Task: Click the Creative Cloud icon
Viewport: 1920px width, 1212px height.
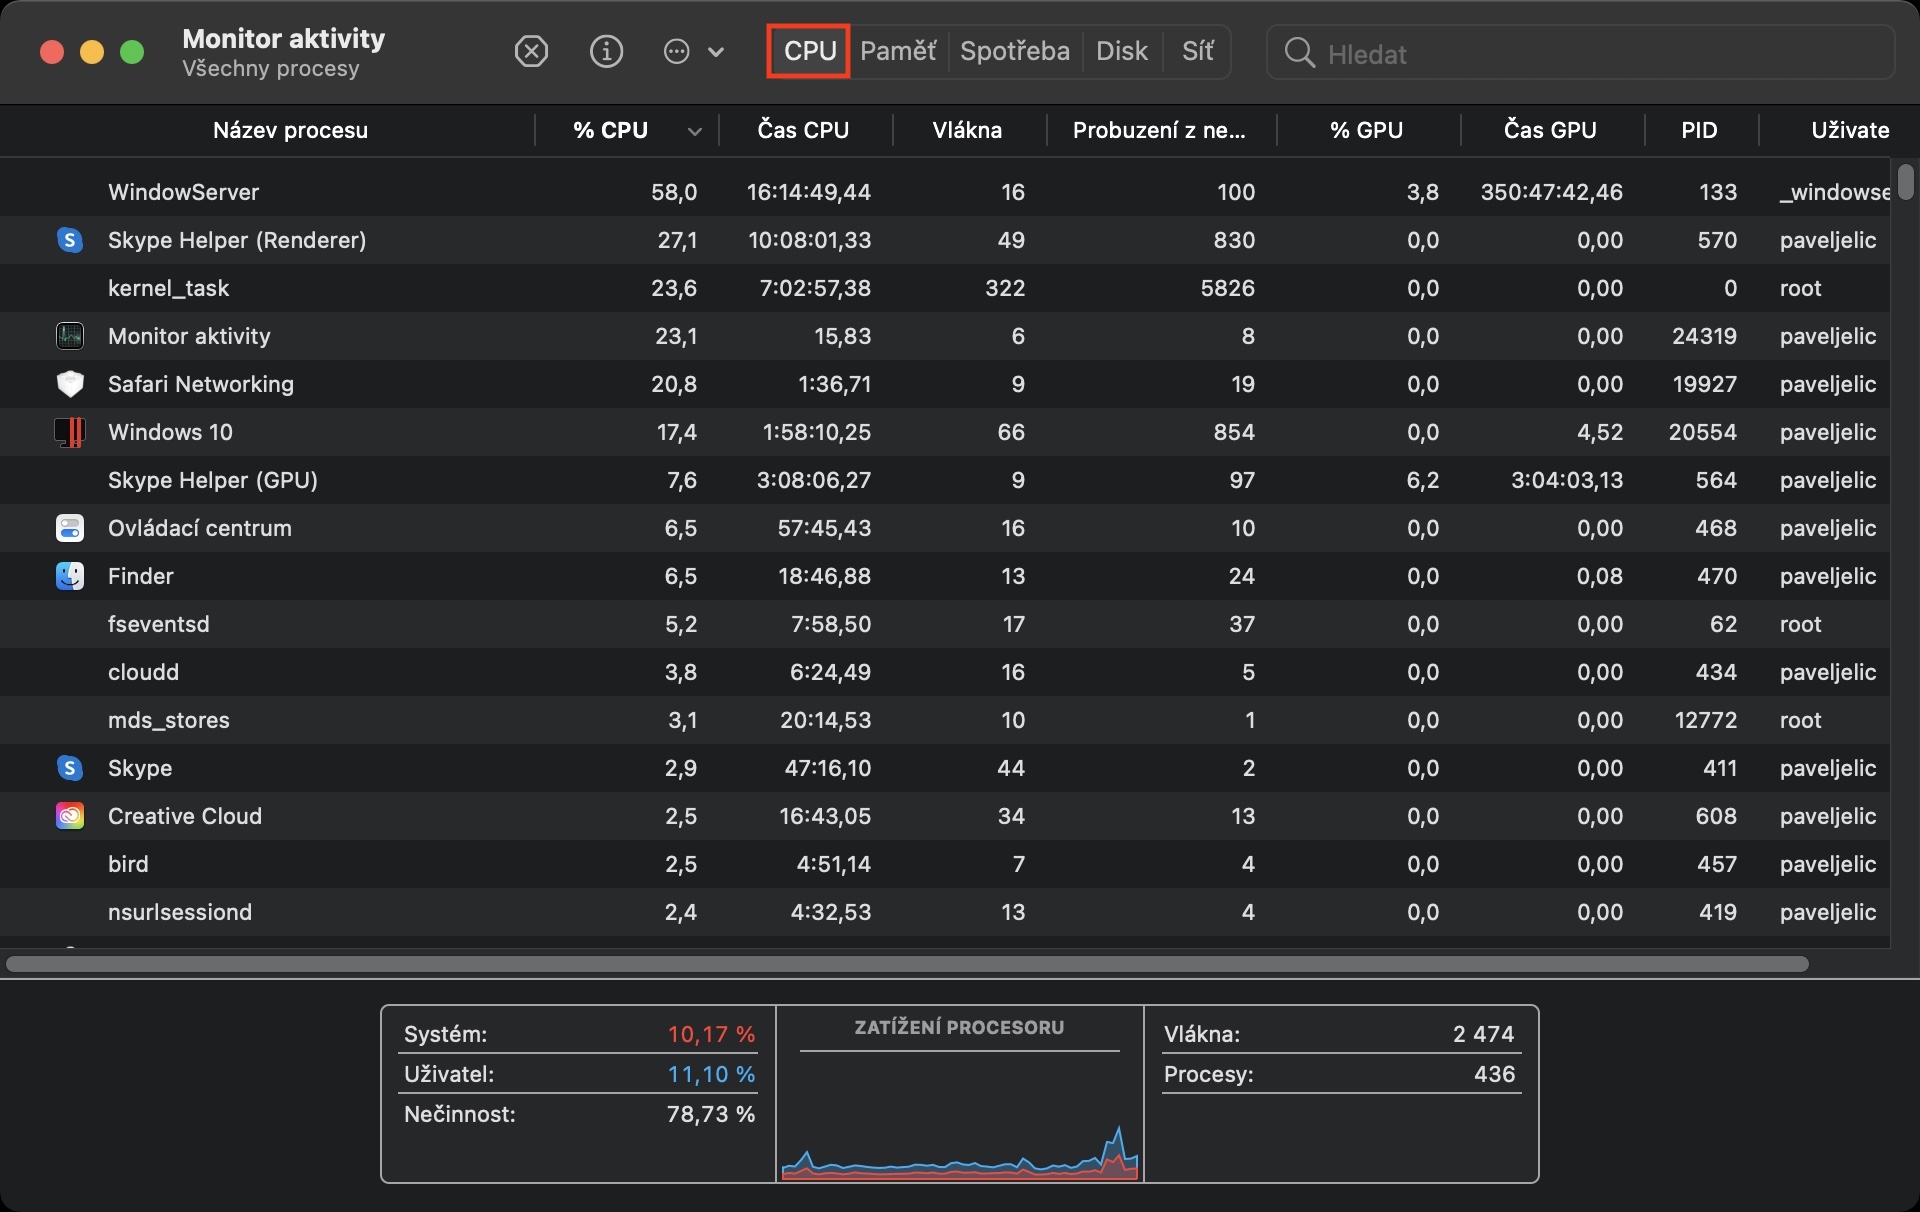Action: pos(69,816)
